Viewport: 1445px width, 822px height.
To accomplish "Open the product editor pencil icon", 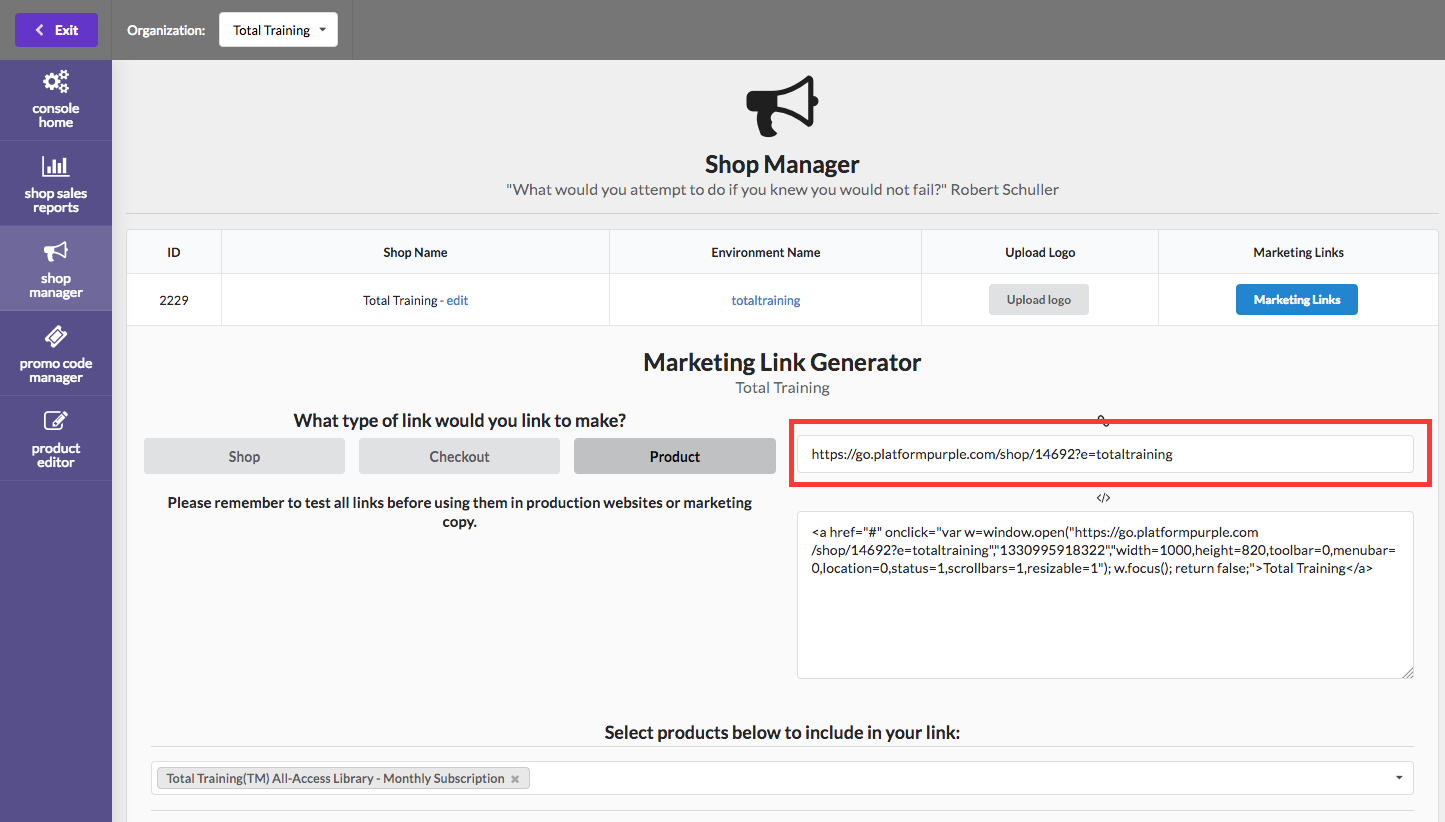I will [x=56, y=421].
